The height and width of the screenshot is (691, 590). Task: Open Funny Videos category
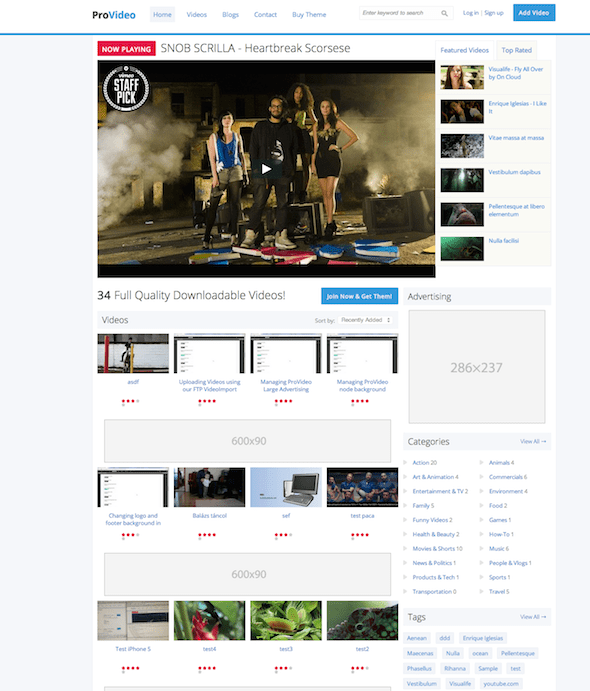(x=432, y=520)
